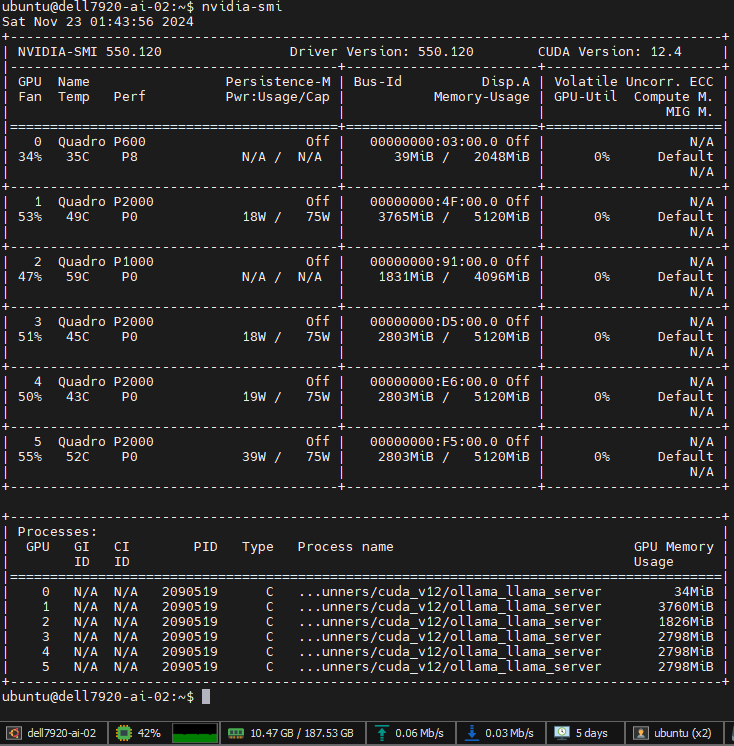Image resolution: width=734 pixels, height=746 pixels.
Task: Click the 59C temperature reading
Action: (78, 277)
